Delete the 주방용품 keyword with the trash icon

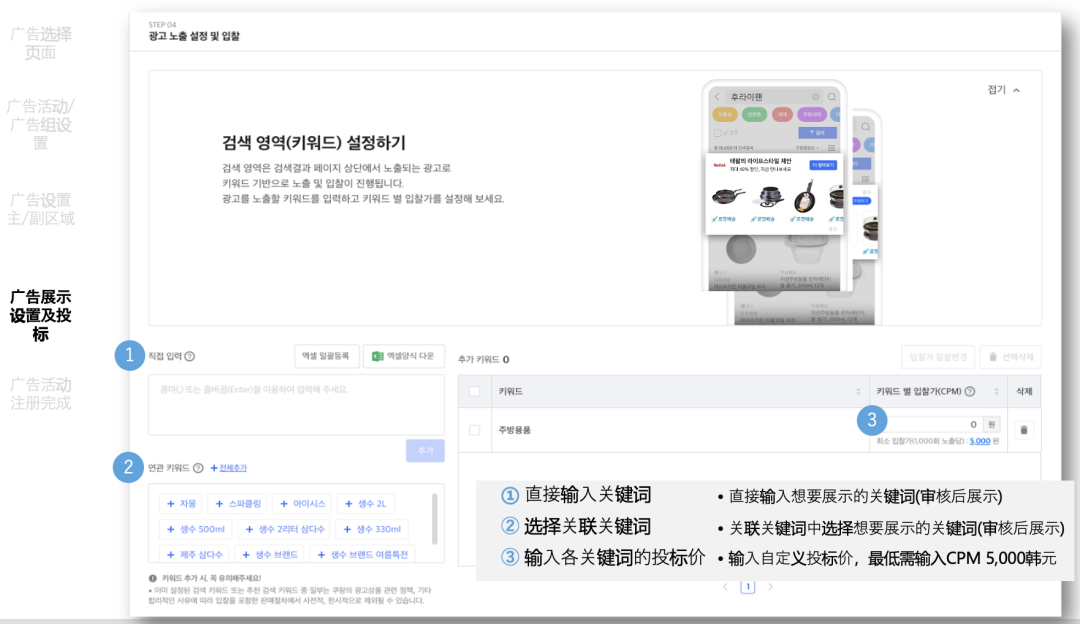(1024, 430)
